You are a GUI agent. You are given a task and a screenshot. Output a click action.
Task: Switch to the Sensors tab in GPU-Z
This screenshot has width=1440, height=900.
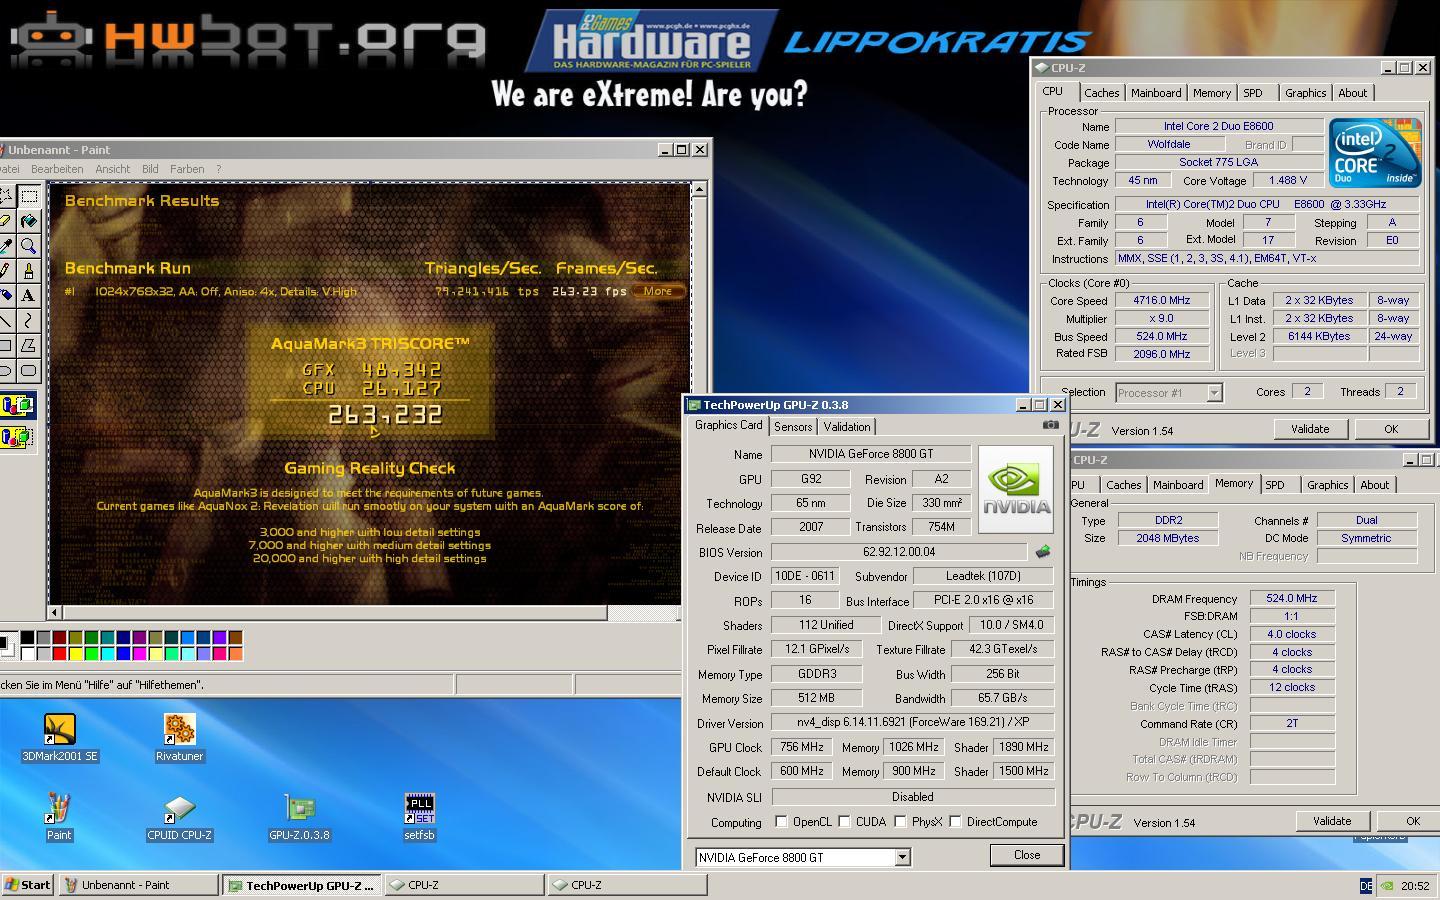793,427
